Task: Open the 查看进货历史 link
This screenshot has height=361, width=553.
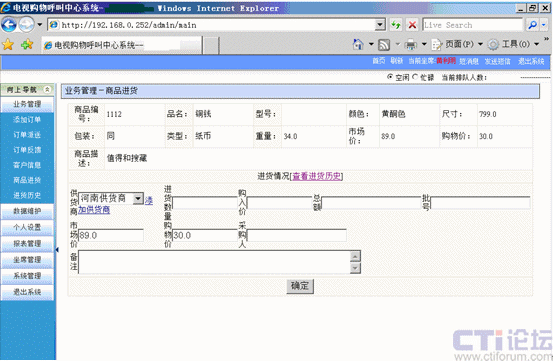Action: click(317, 176)
